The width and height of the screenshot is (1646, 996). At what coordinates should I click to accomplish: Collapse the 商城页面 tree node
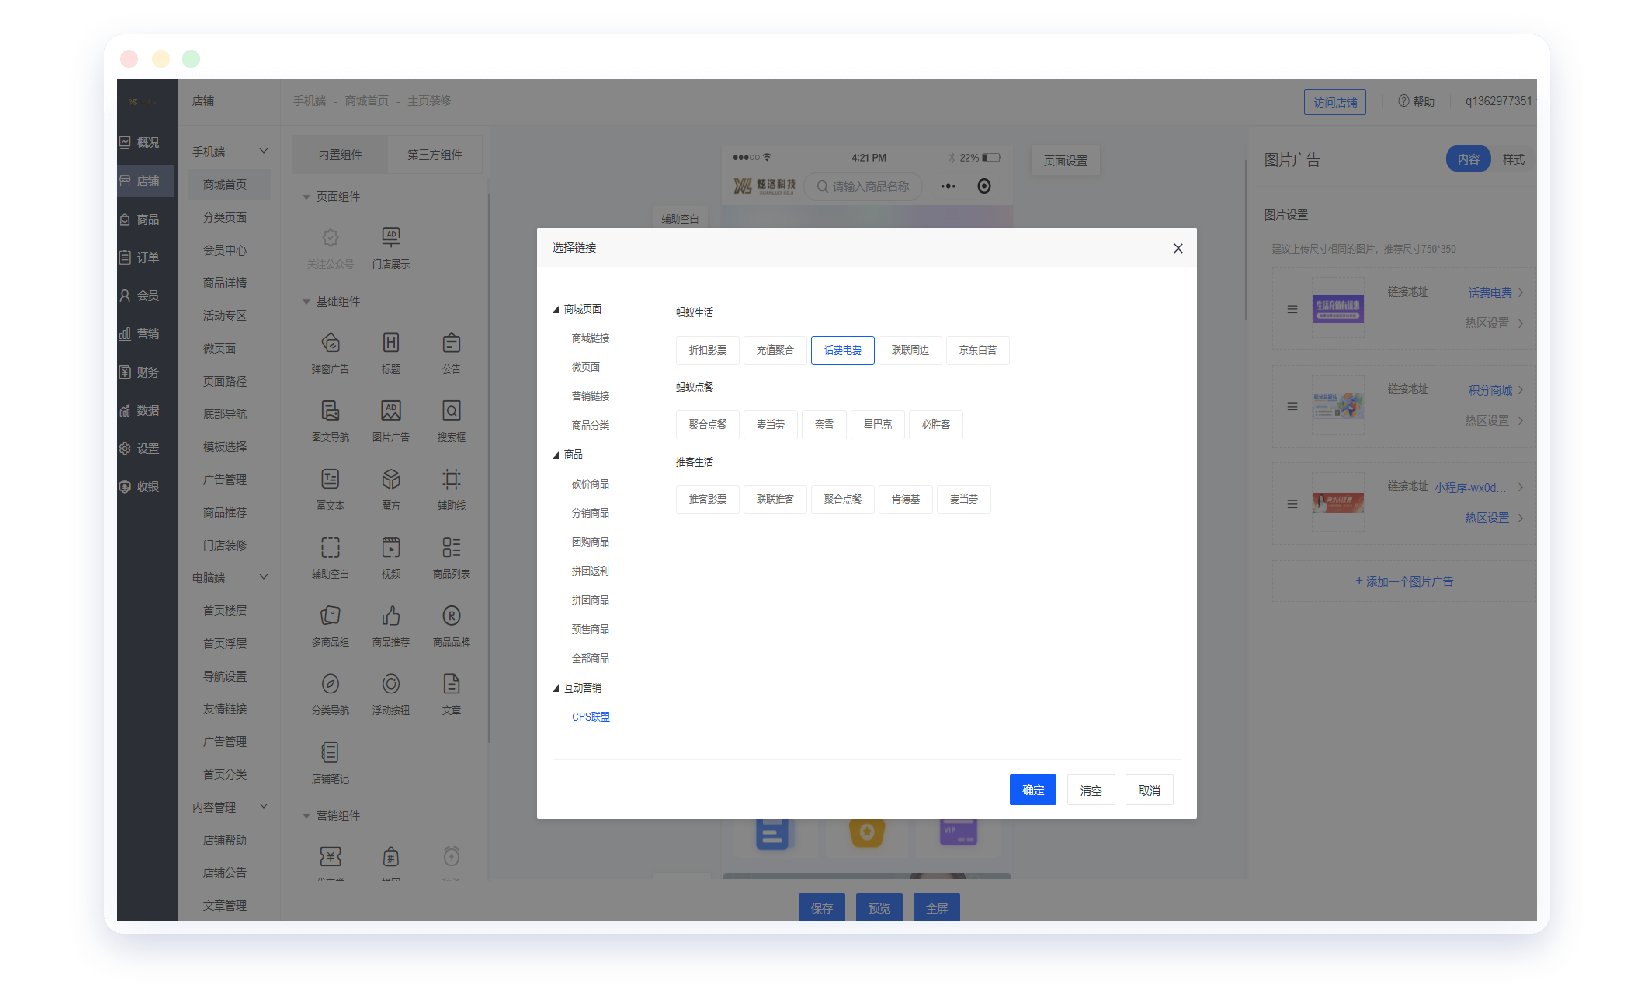click(556, 310)
